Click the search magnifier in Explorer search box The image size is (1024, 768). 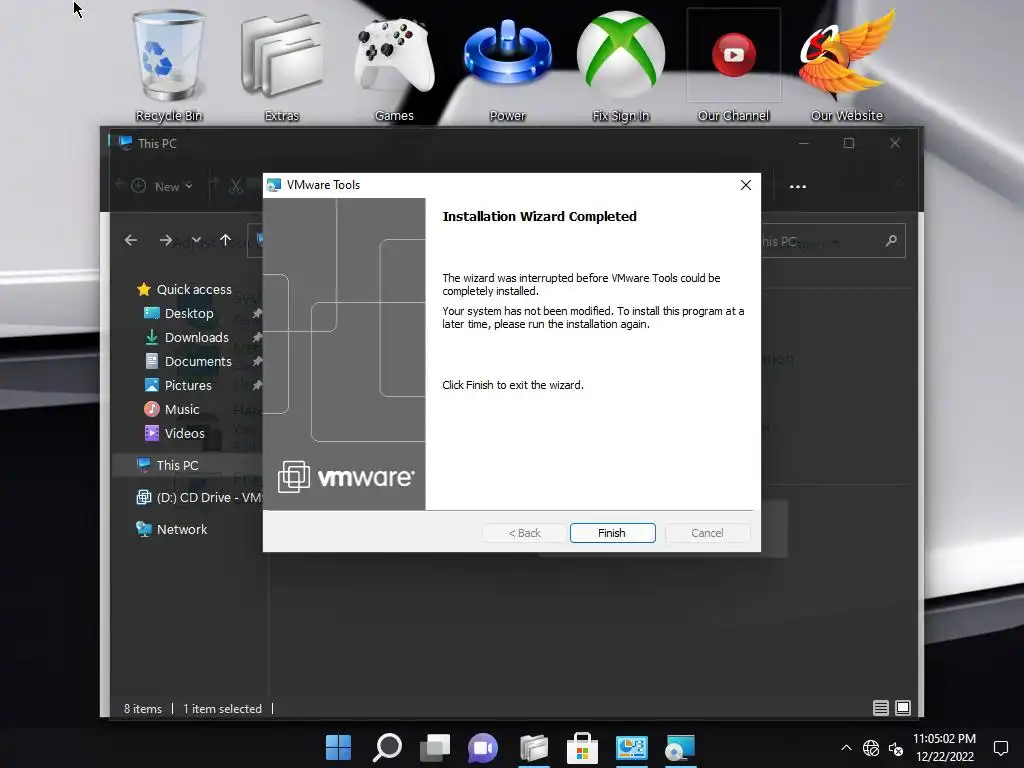[891, 241]
